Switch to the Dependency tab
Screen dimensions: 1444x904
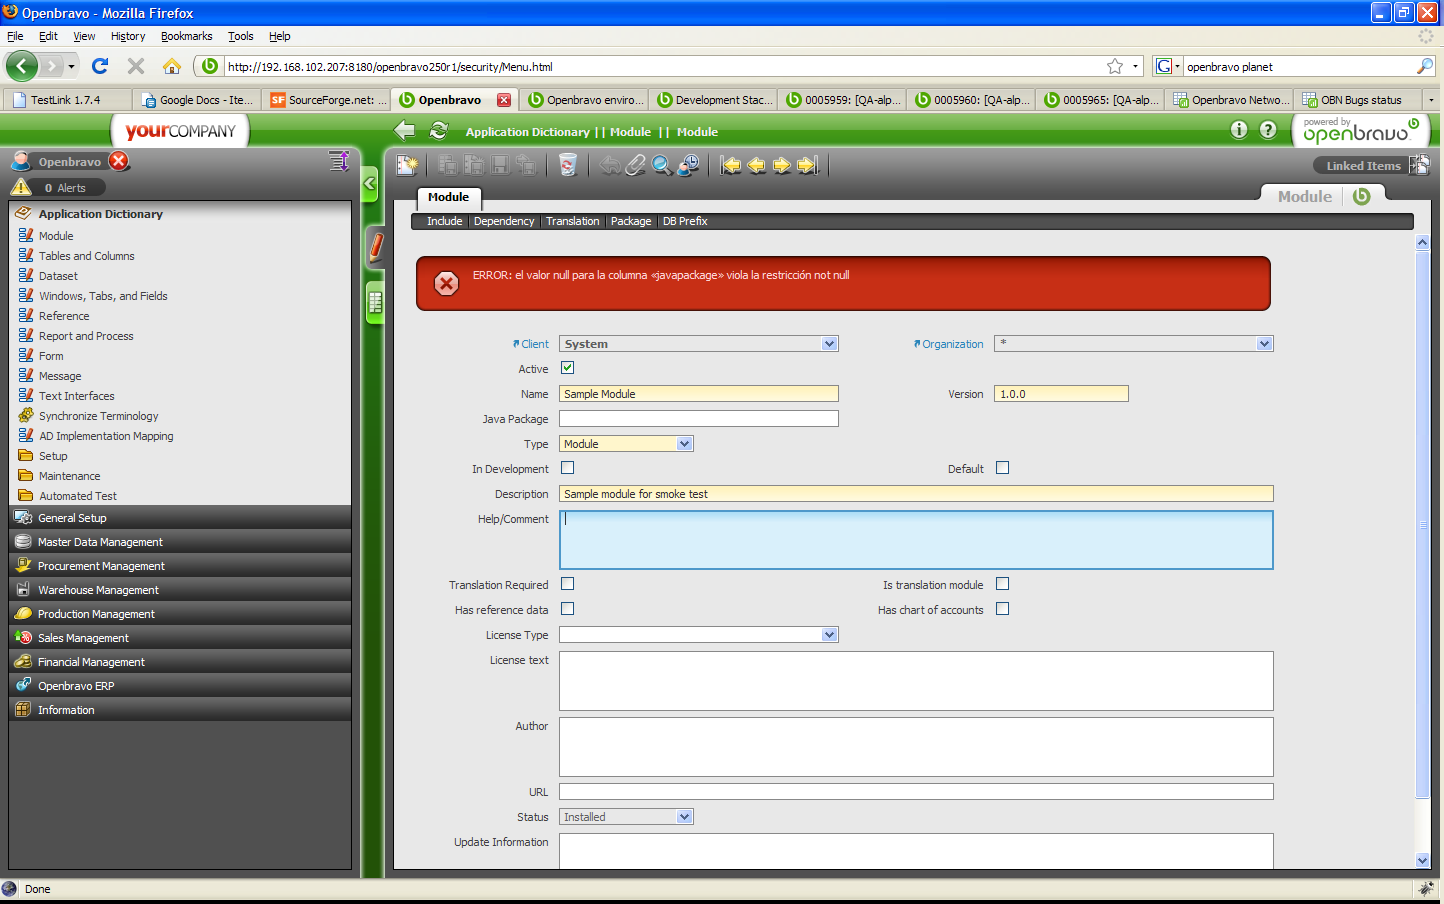pyautogui.click(x=504, y=221)
